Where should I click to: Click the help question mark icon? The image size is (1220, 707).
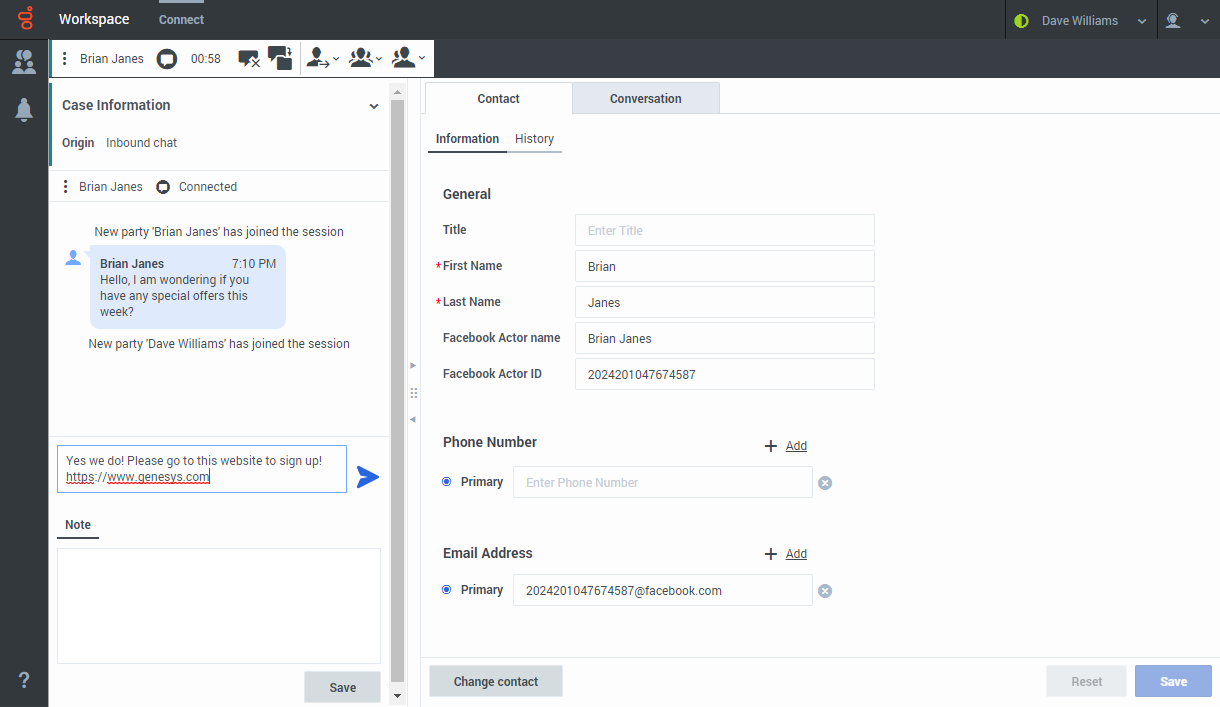24,680
